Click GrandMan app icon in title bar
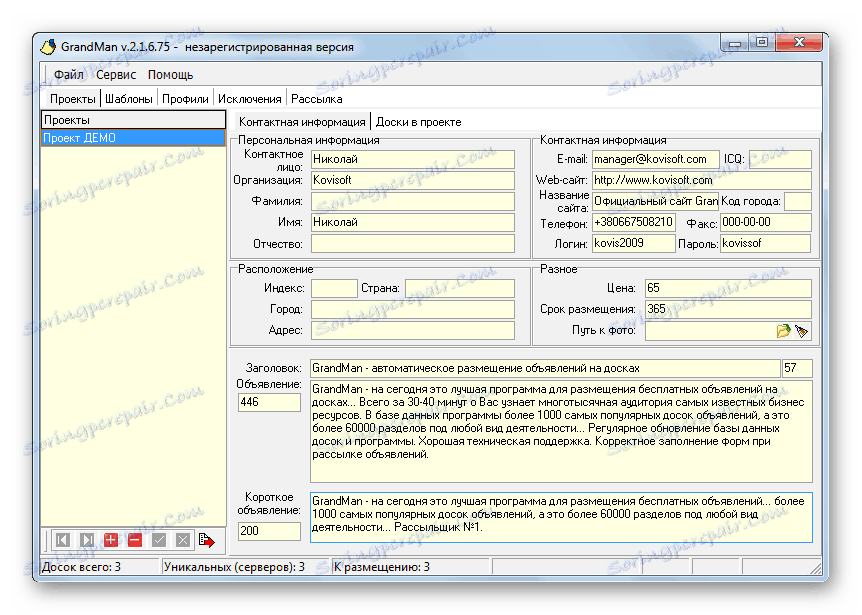 click(x=48, y=47)
